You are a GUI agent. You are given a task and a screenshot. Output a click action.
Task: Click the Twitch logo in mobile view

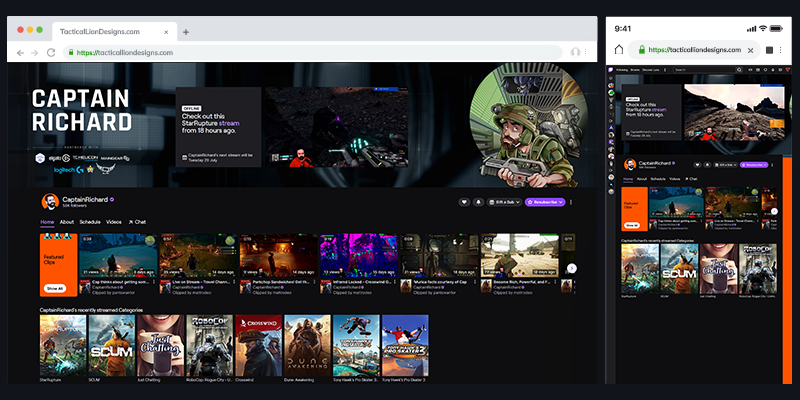(611, 69)
